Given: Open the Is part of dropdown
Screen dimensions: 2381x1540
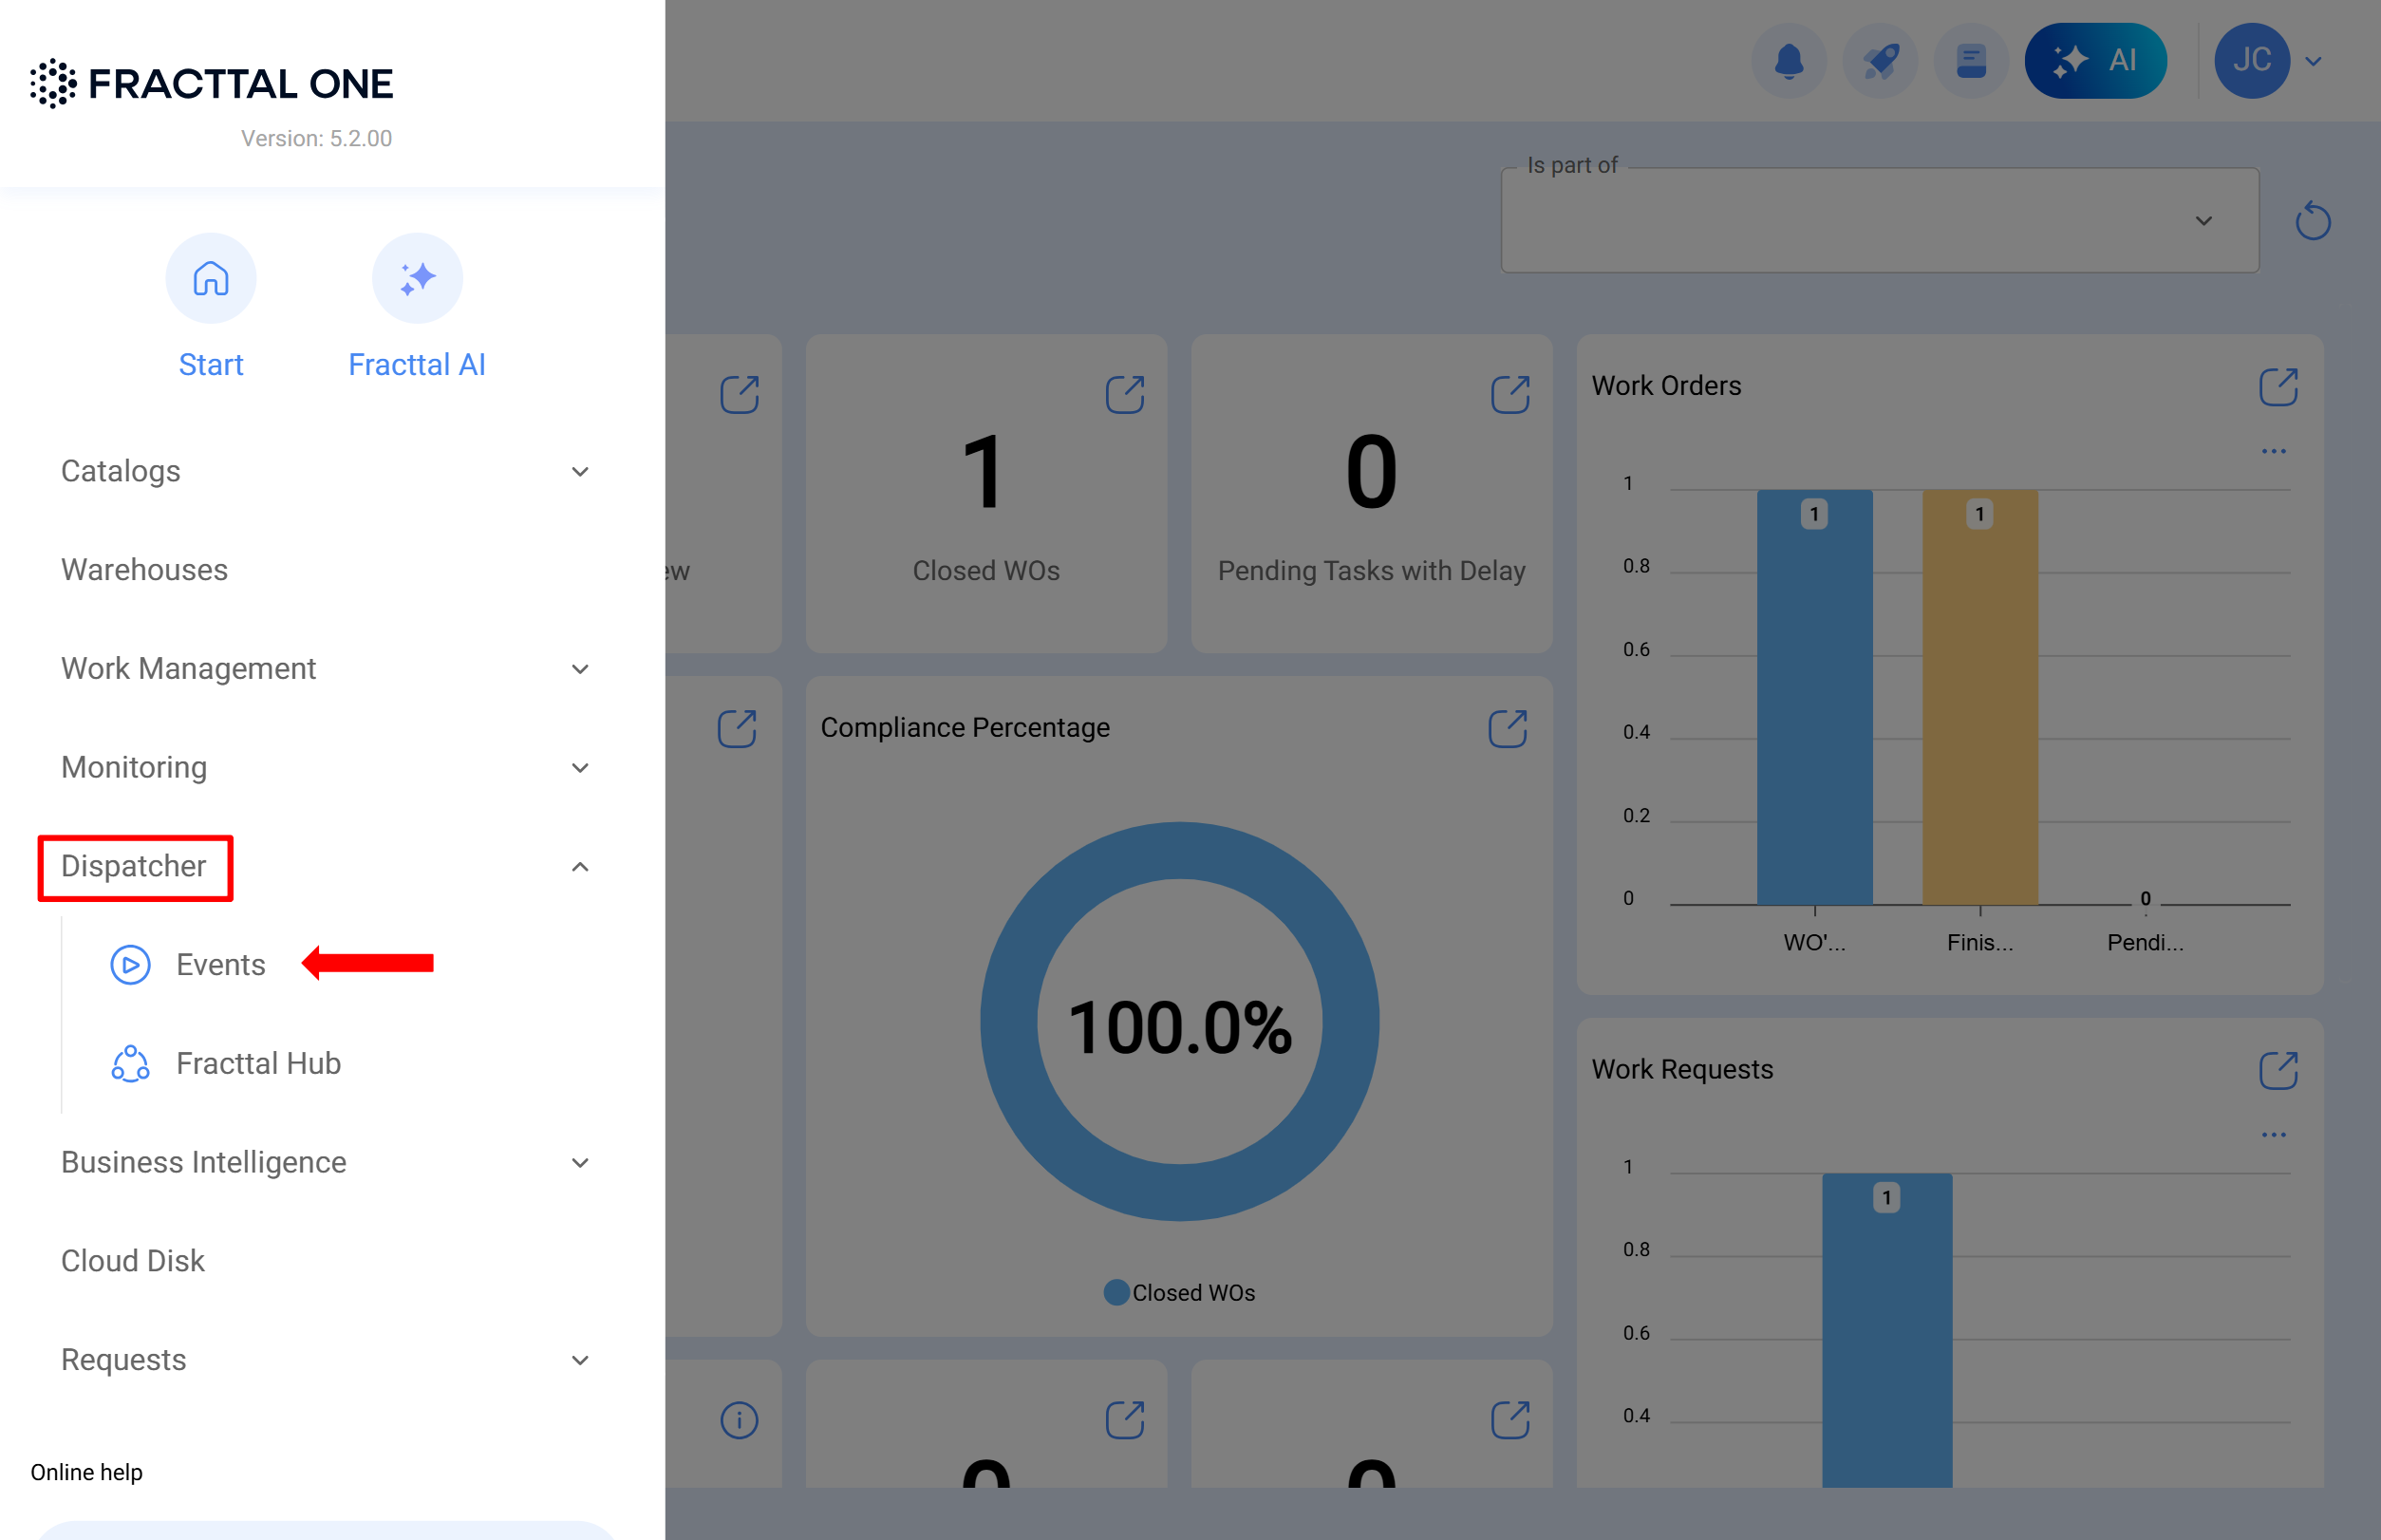Looking at the screenshot, I should click(2203, 220).
